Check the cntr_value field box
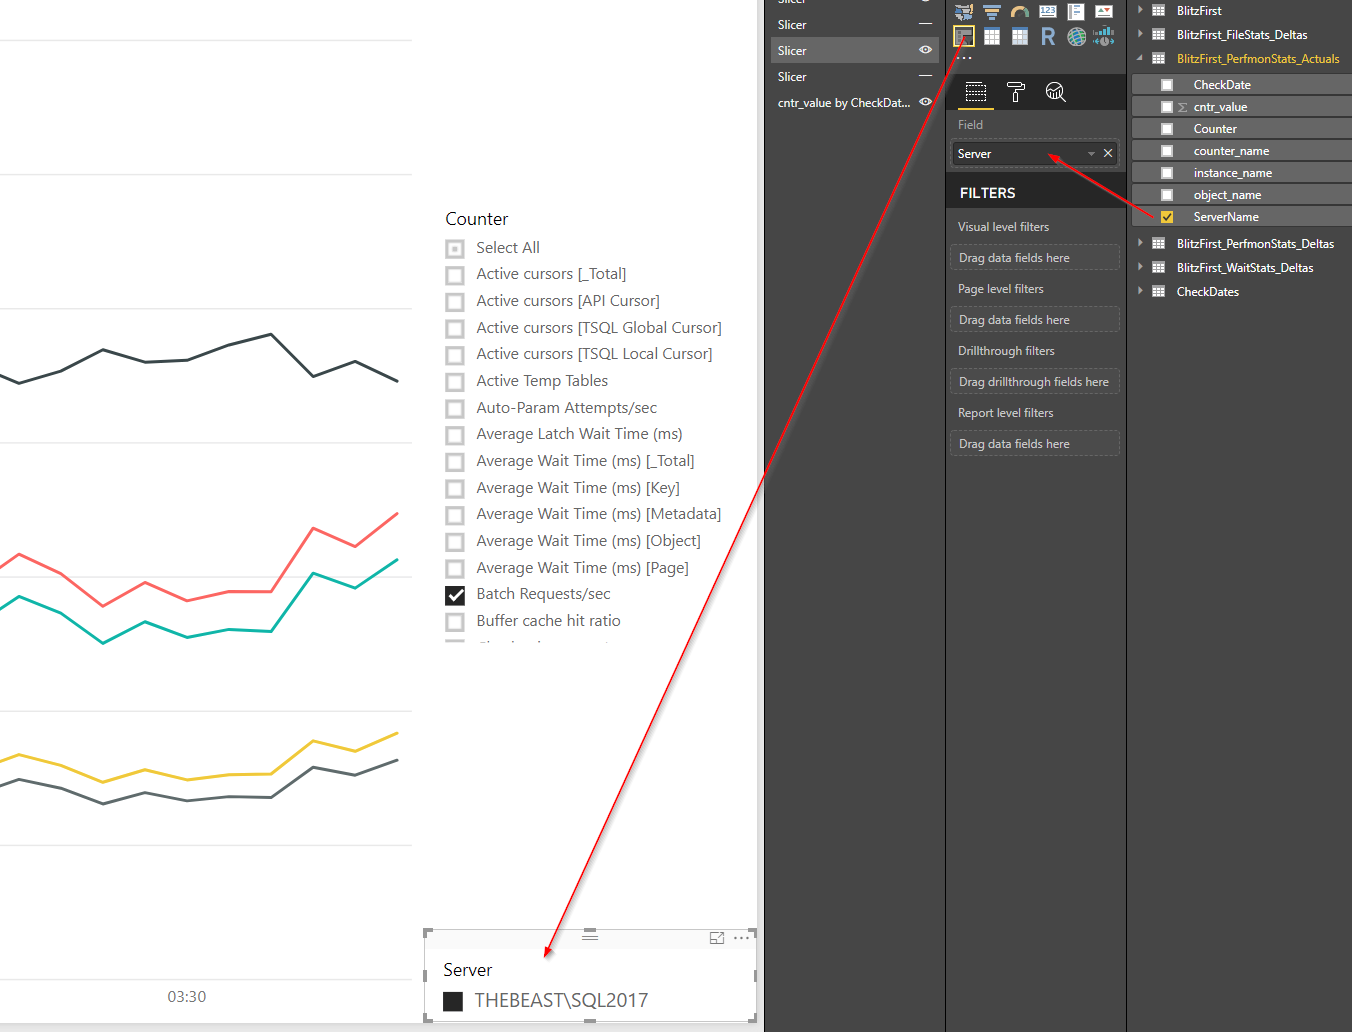This screenshot has height=1032, width=1352. [x=1167, y=107]
